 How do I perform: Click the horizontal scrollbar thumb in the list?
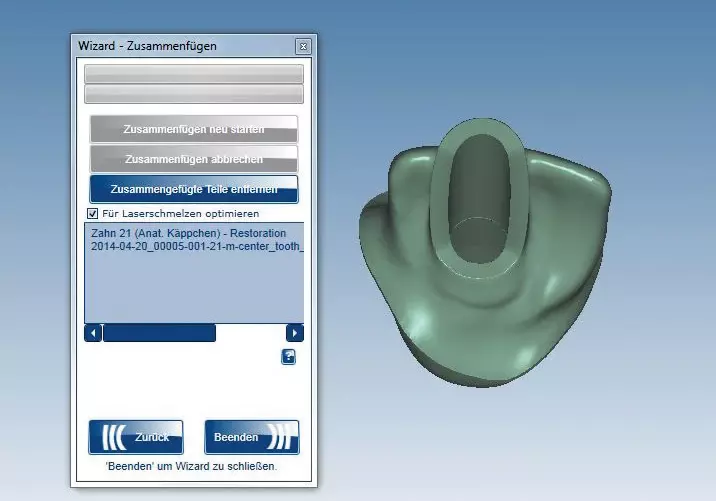pos(159,333)
